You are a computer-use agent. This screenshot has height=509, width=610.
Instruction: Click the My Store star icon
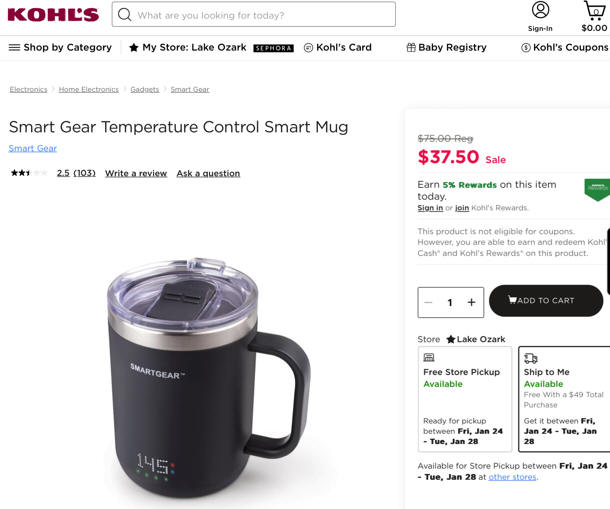[x=133, y=47]
